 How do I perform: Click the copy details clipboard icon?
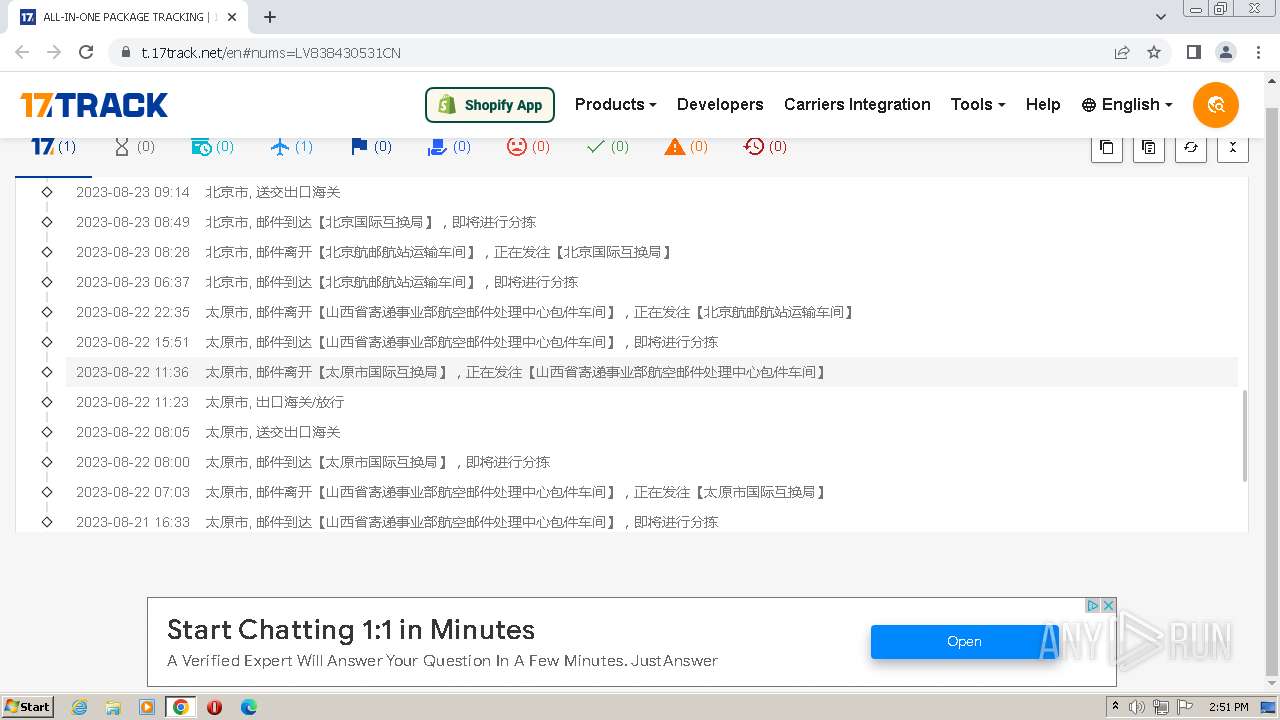1148,147
